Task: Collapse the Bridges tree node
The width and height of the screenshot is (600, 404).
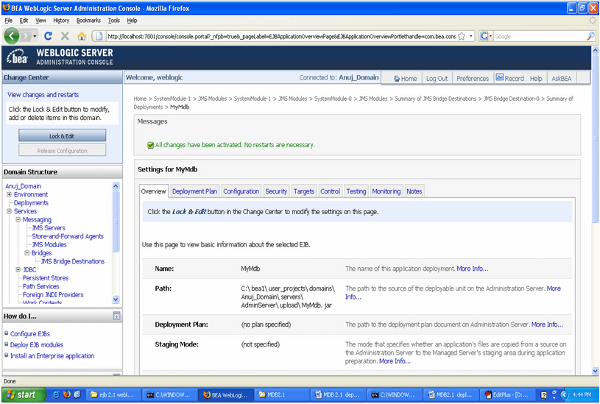Action: coord(27,253)
